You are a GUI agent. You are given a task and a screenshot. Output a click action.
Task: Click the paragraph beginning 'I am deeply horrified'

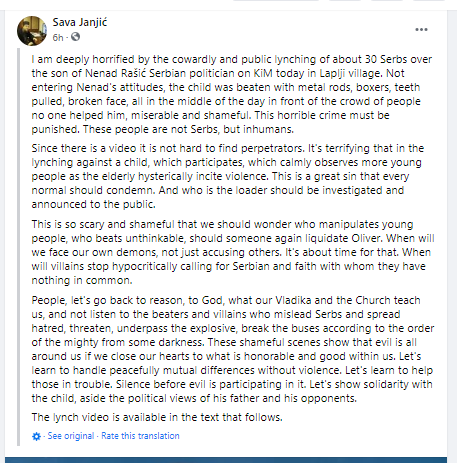click(232, 94)
